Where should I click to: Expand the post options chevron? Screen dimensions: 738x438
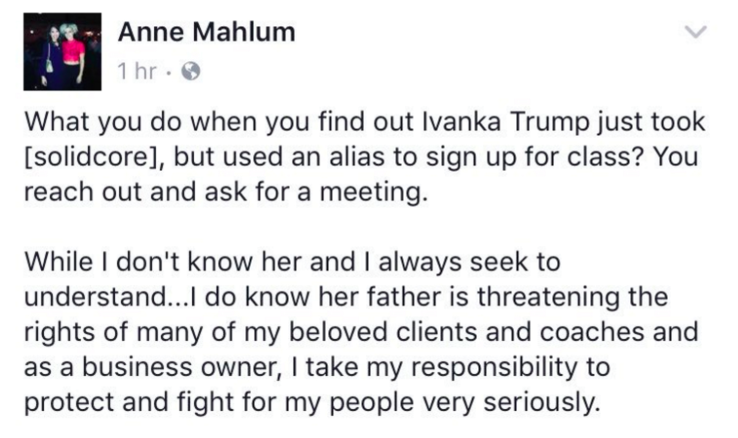click(x=695, y=32)
